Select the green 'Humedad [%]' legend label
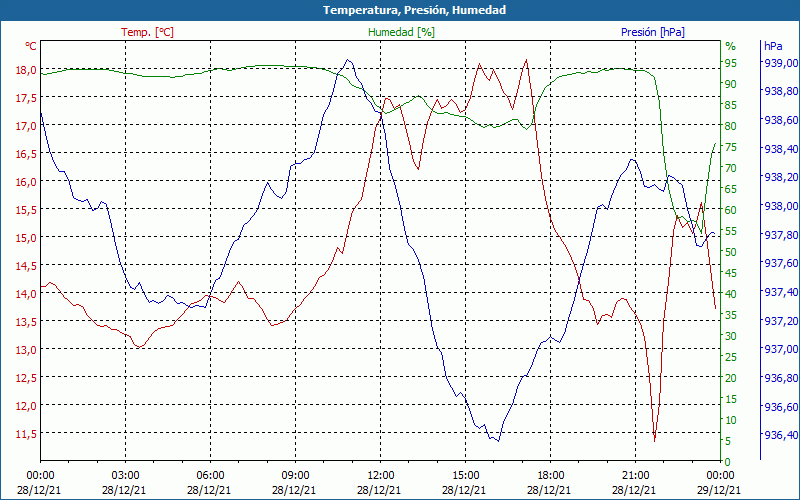This screenshot has width=800, height=500. (x=402, y=32)
